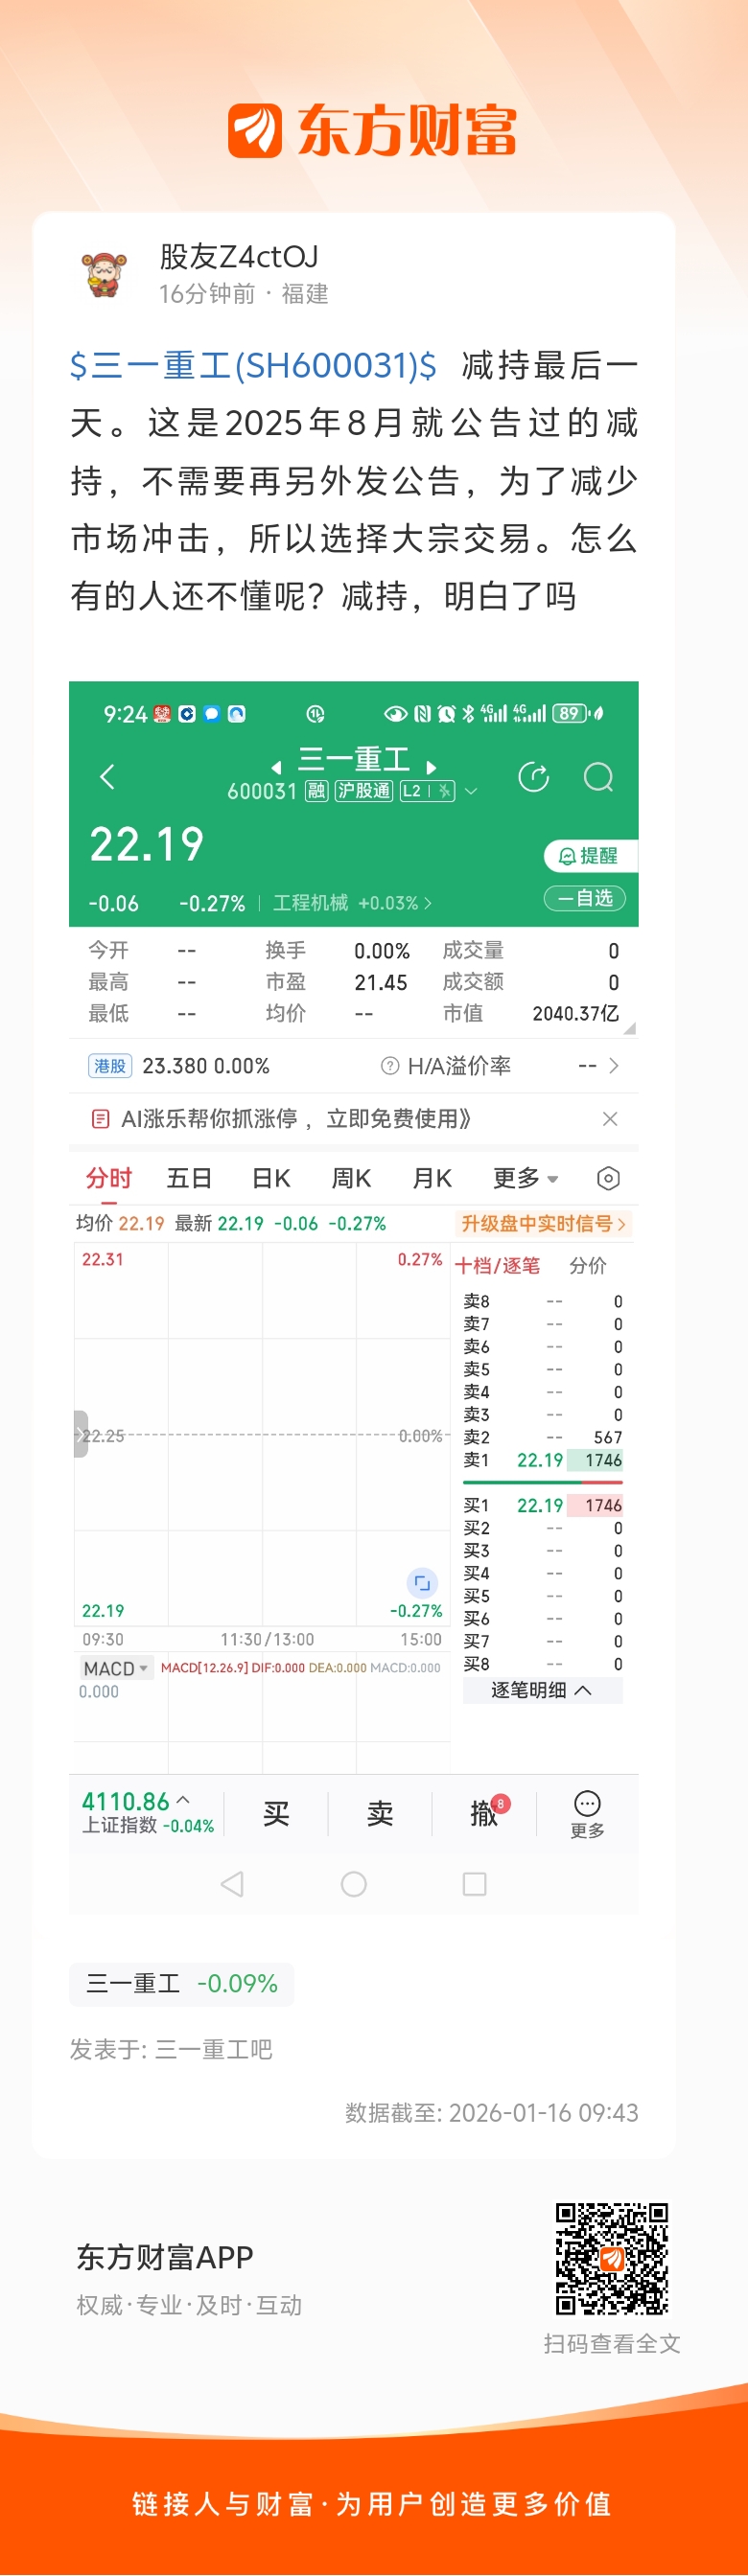
Task: Open the AI涨乐 promotion banner
Action: point(296,1119)
